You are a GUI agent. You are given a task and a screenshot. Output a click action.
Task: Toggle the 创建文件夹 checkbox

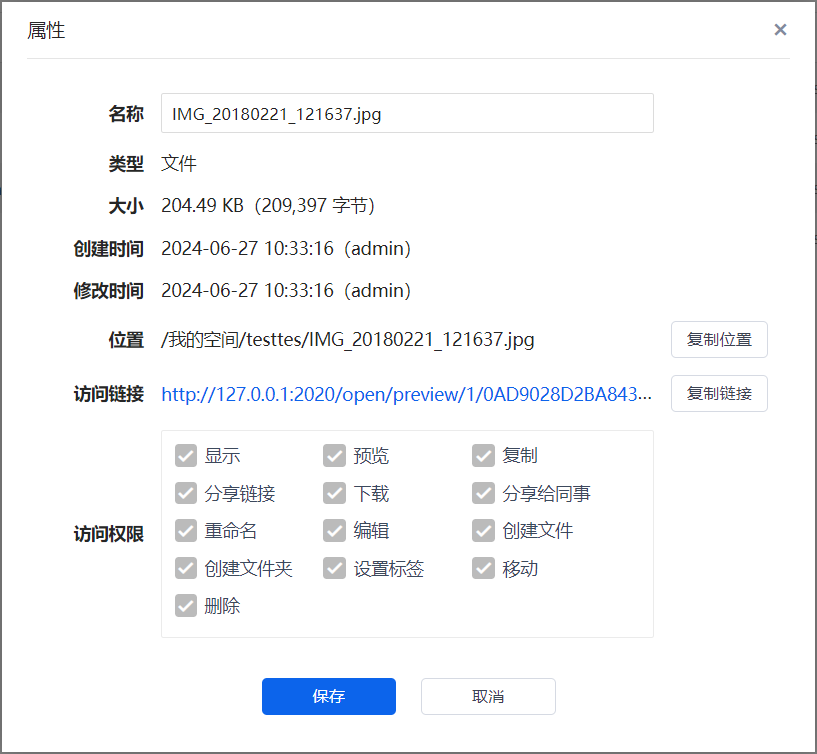click(x=186, y=569)
